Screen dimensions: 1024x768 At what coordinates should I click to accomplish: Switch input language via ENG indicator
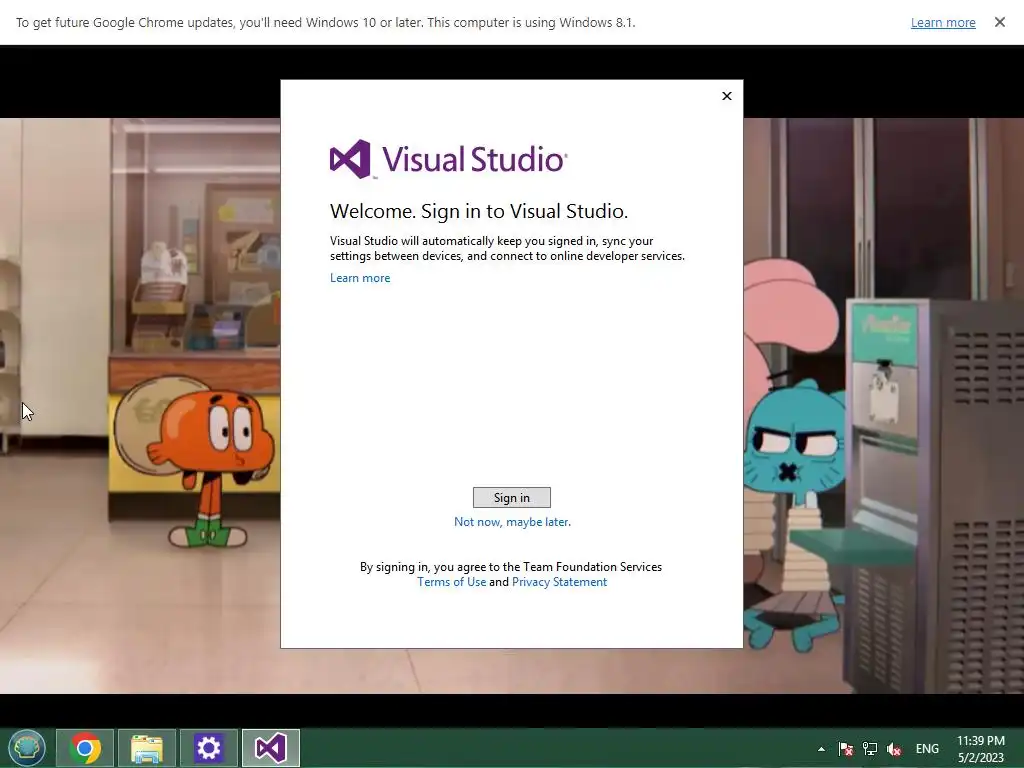pyautogui.click(x=927, y=749)
